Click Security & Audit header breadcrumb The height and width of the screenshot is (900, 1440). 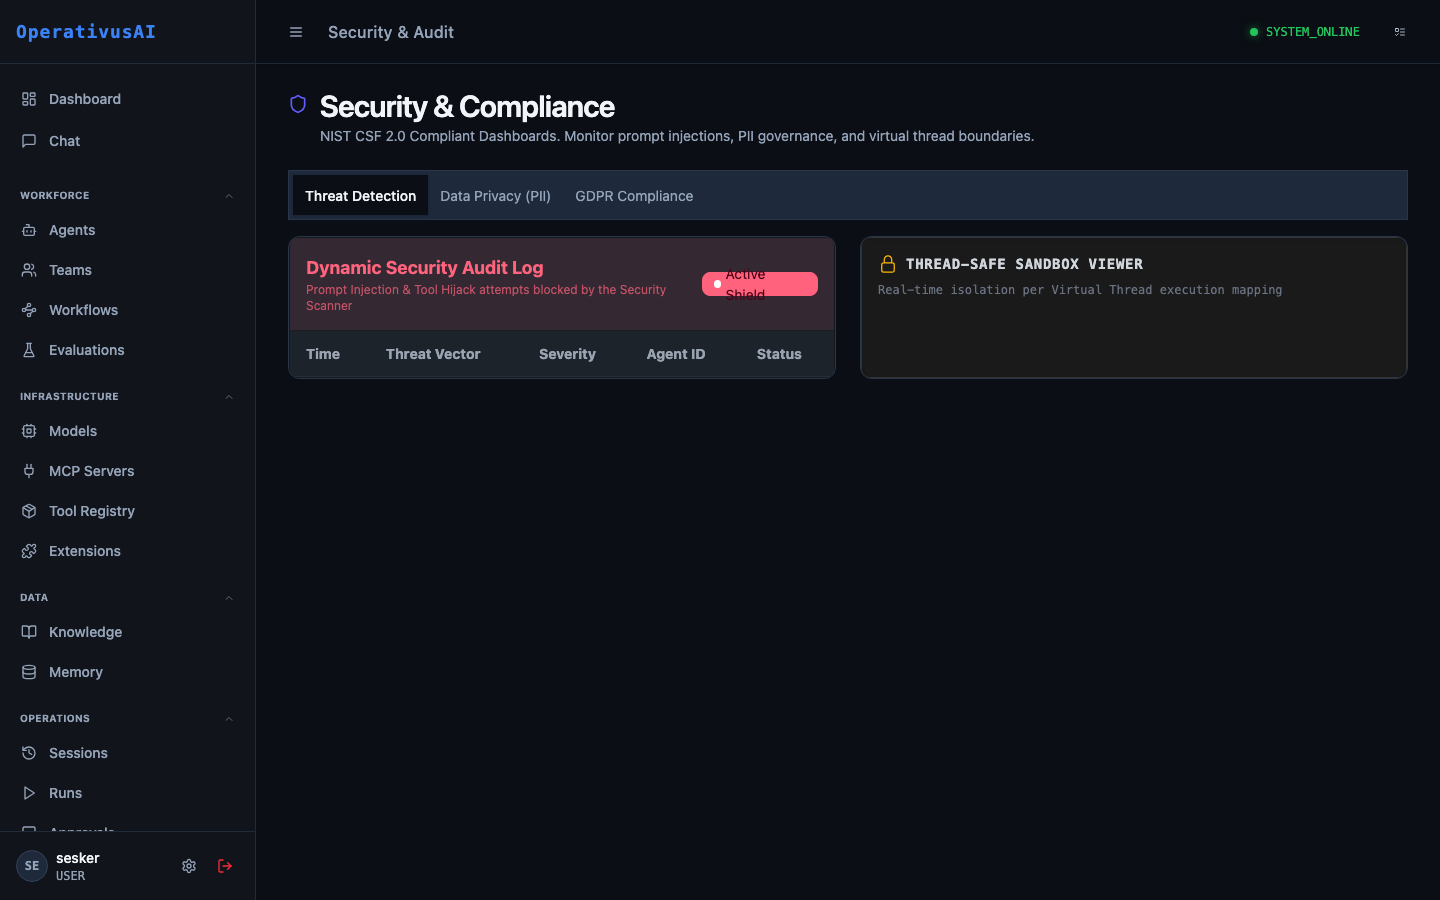(x=391, y=32)
